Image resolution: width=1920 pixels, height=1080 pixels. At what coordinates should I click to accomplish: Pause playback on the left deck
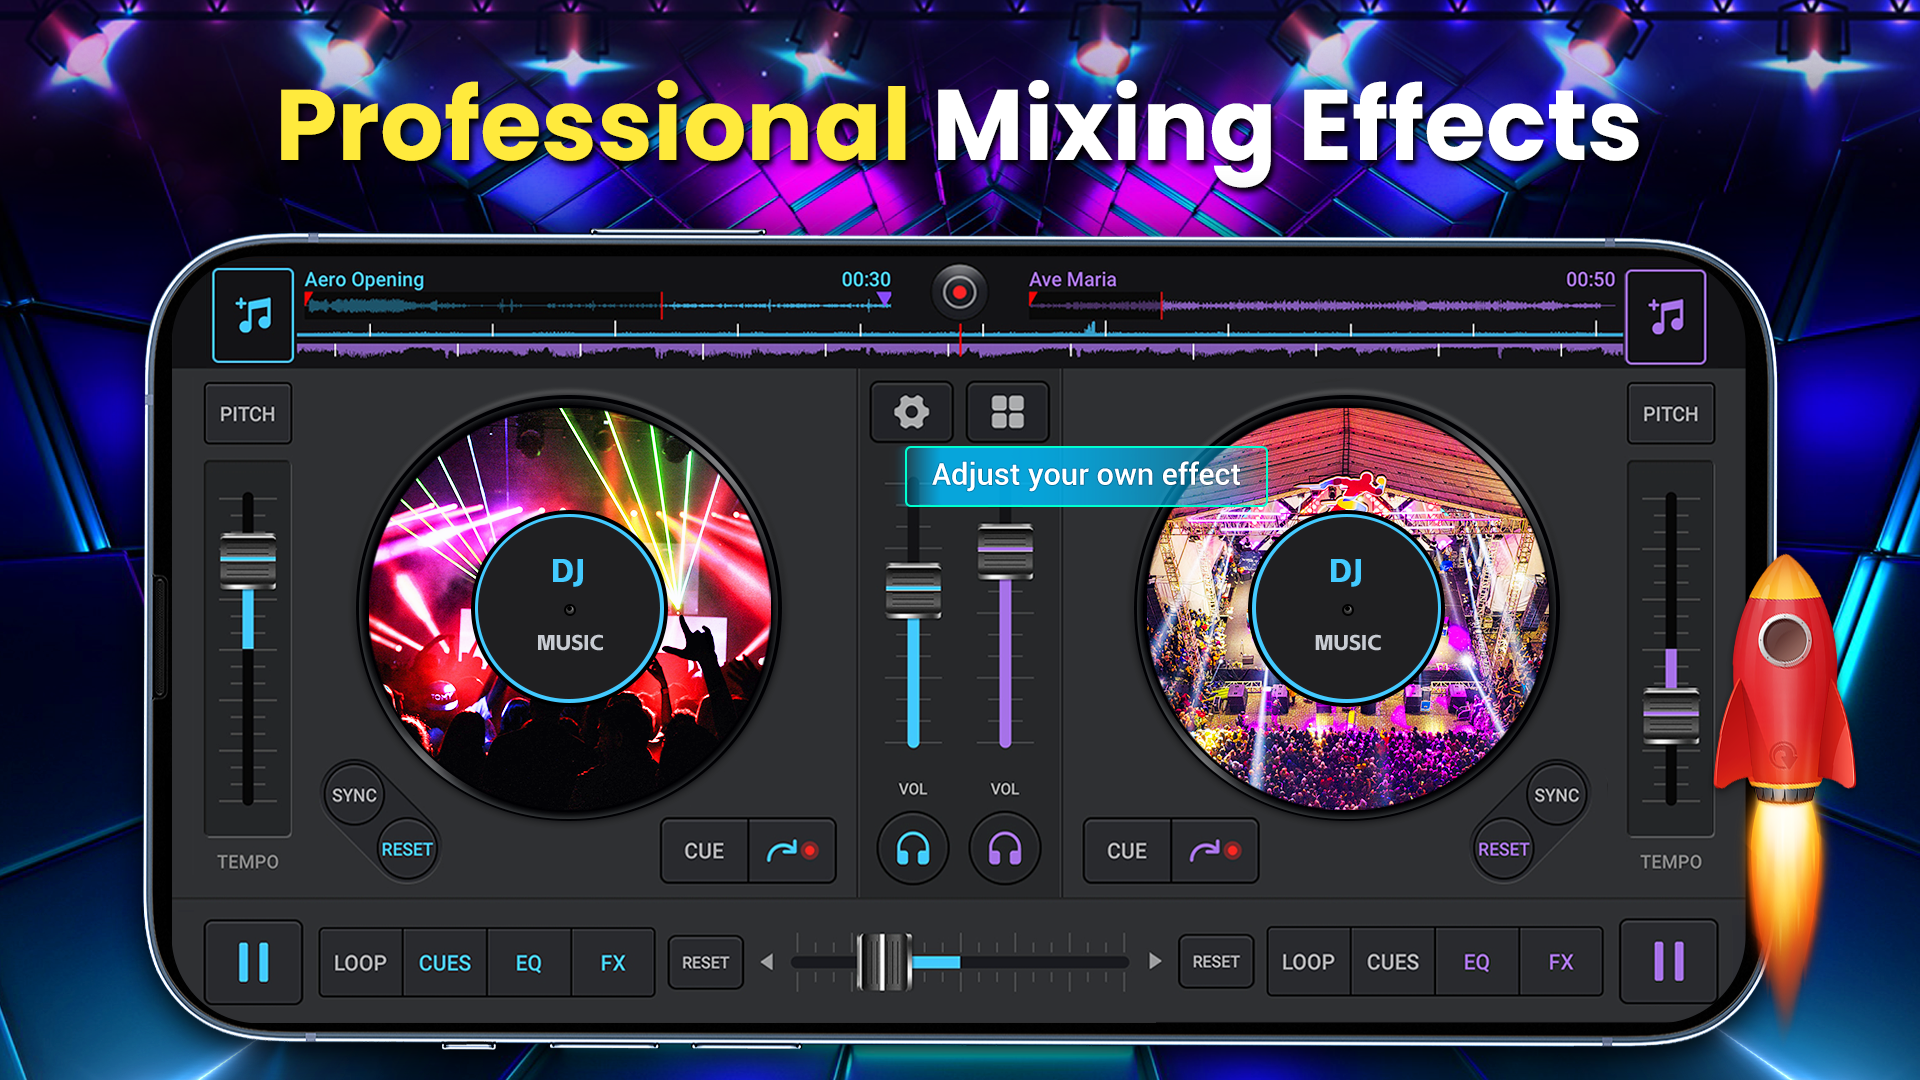pyautogui.click(x=255, y=962)
